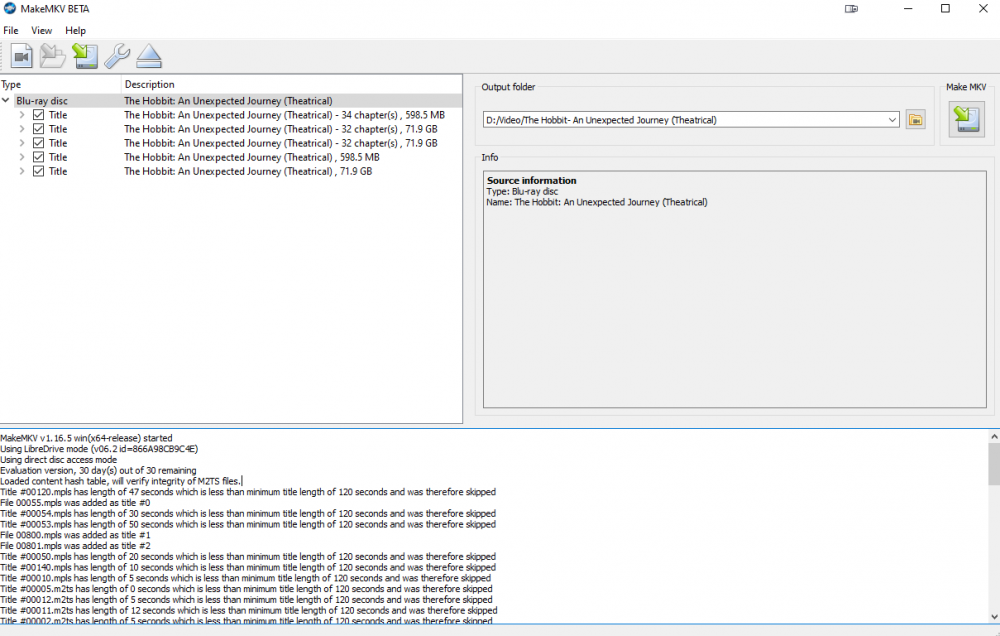Collapse the Blu-ray disc tree node
Screen dimensions: 1000x636
pyautogui.click(x=6, y=101)
